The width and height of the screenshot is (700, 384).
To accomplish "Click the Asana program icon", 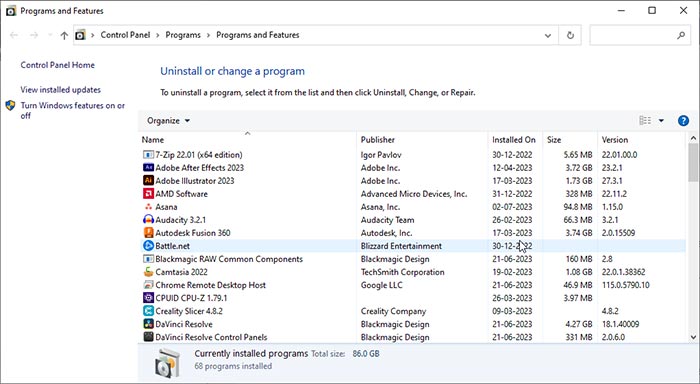I will [148, 207].
